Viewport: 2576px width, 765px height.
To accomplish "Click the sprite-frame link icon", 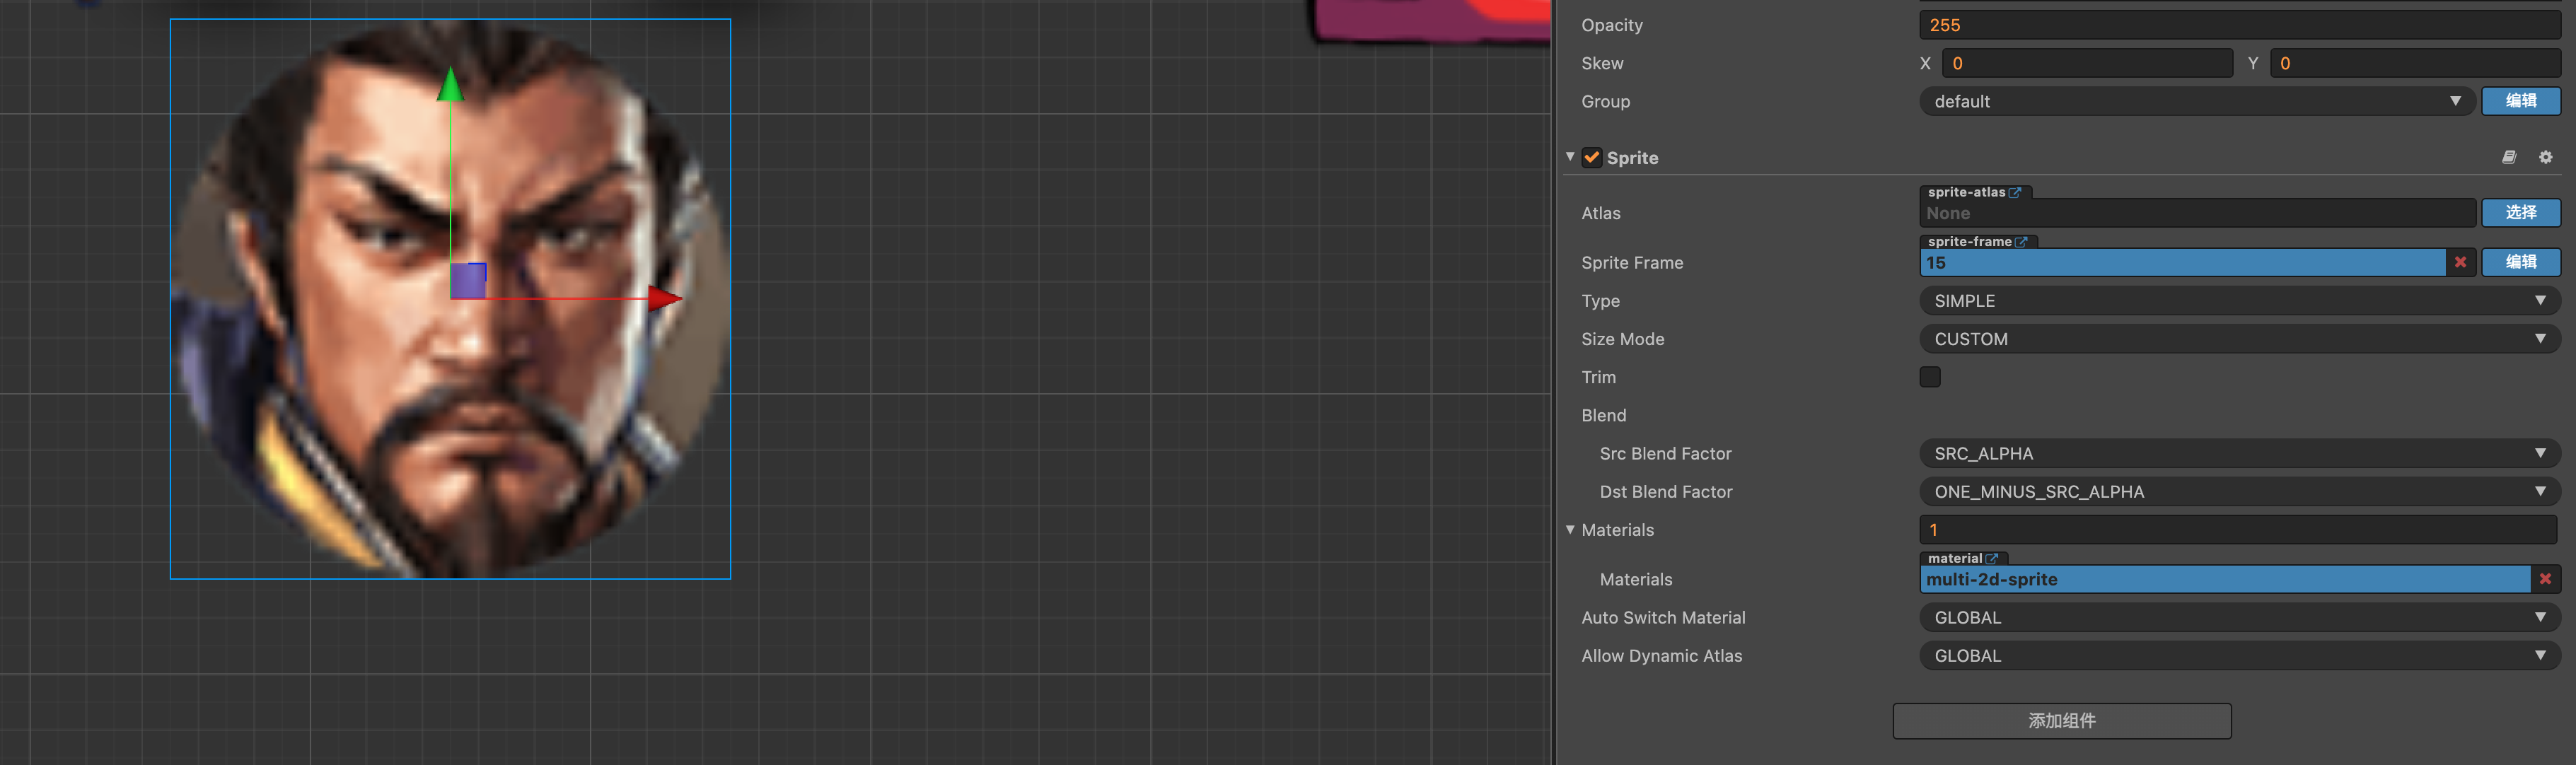I will pos(2021,241).
